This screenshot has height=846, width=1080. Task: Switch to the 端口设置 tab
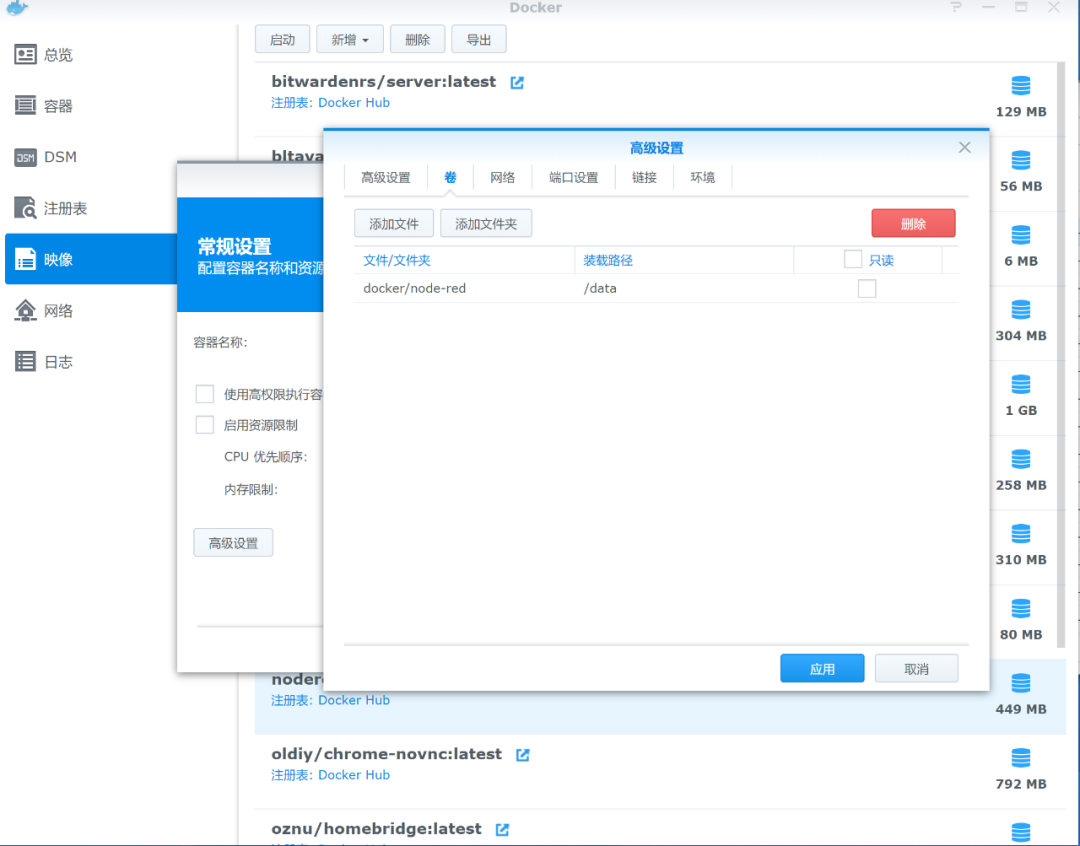(574, 178)
